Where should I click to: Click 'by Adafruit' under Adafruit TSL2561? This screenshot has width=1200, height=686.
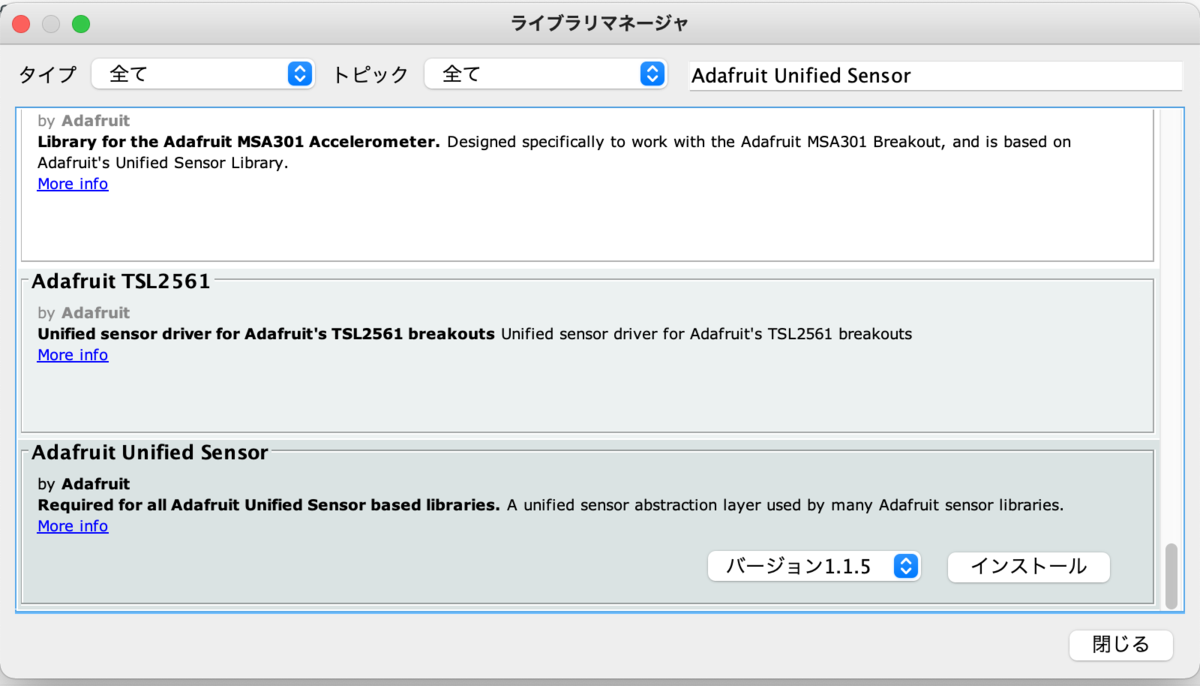(84, 313)
